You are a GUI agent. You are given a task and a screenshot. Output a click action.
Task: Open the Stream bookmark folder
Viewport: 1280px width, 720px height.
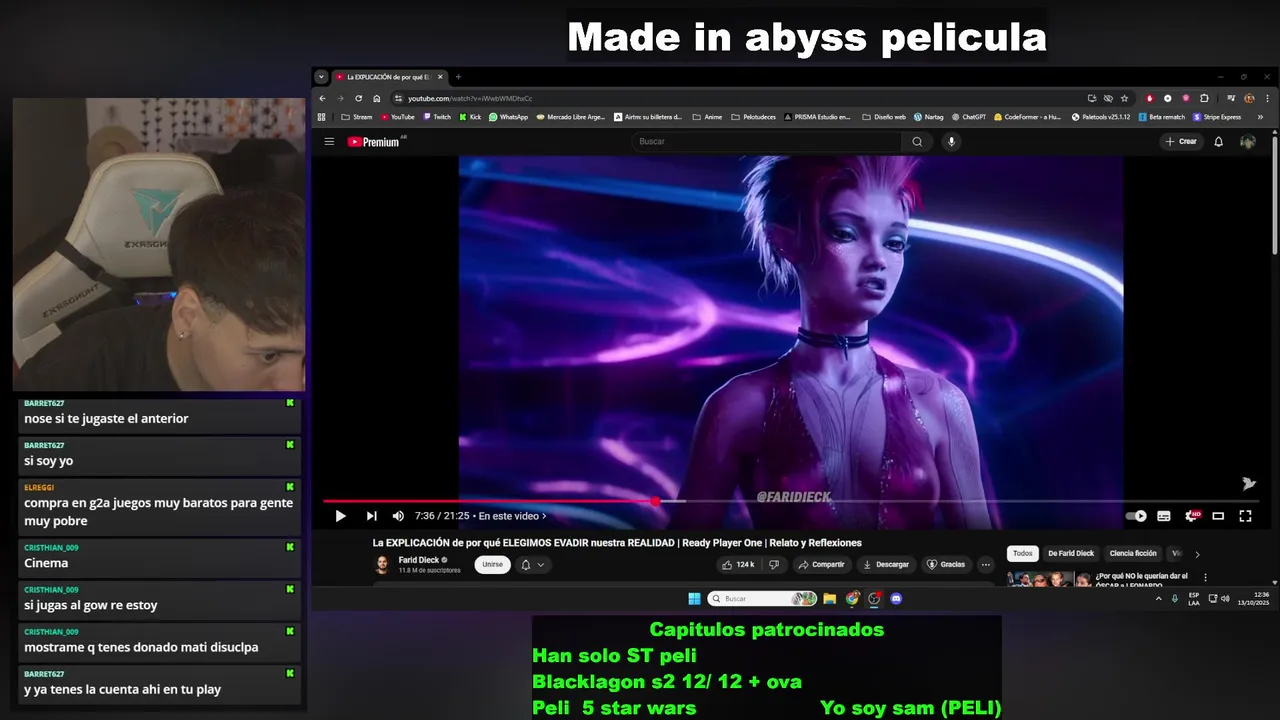[x=356, y=117]
